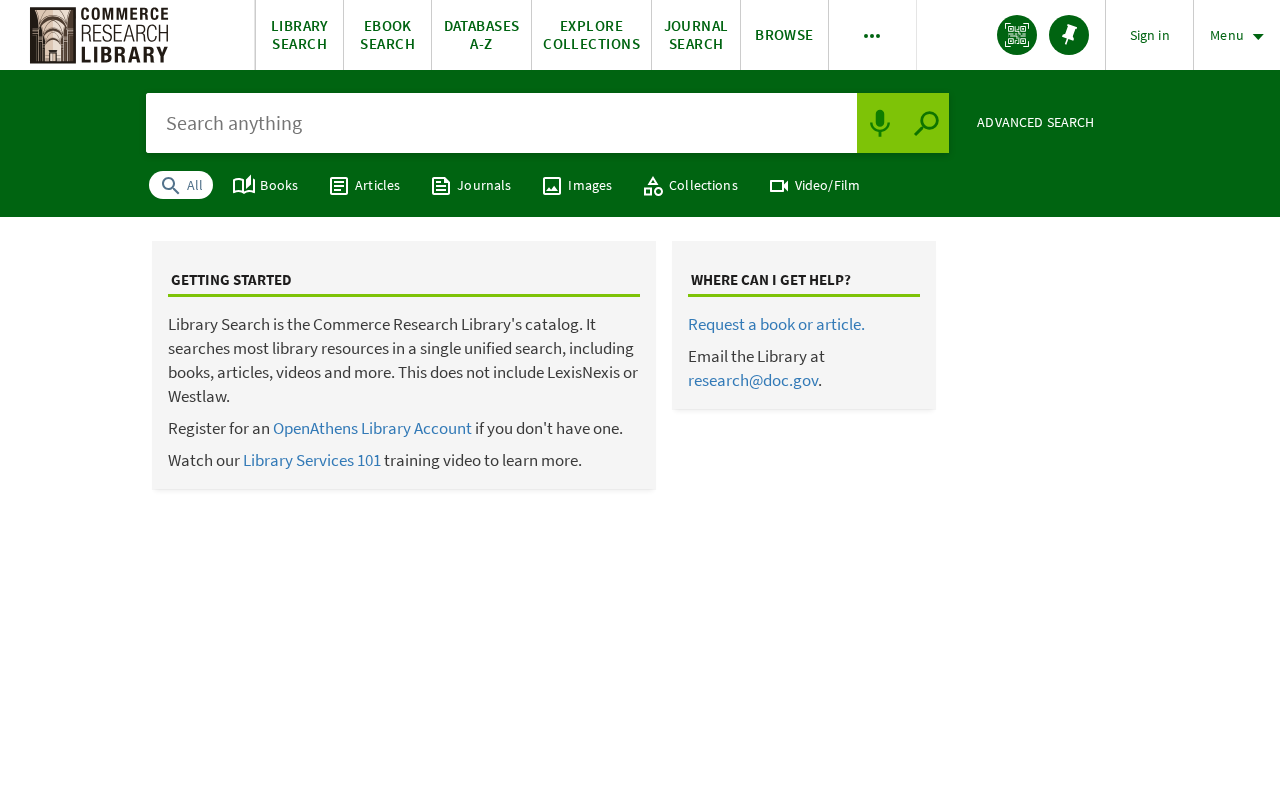This screenshot has height=800, width=1280.
Task: Go to Databases A-Z
Action: click(481, 35)
